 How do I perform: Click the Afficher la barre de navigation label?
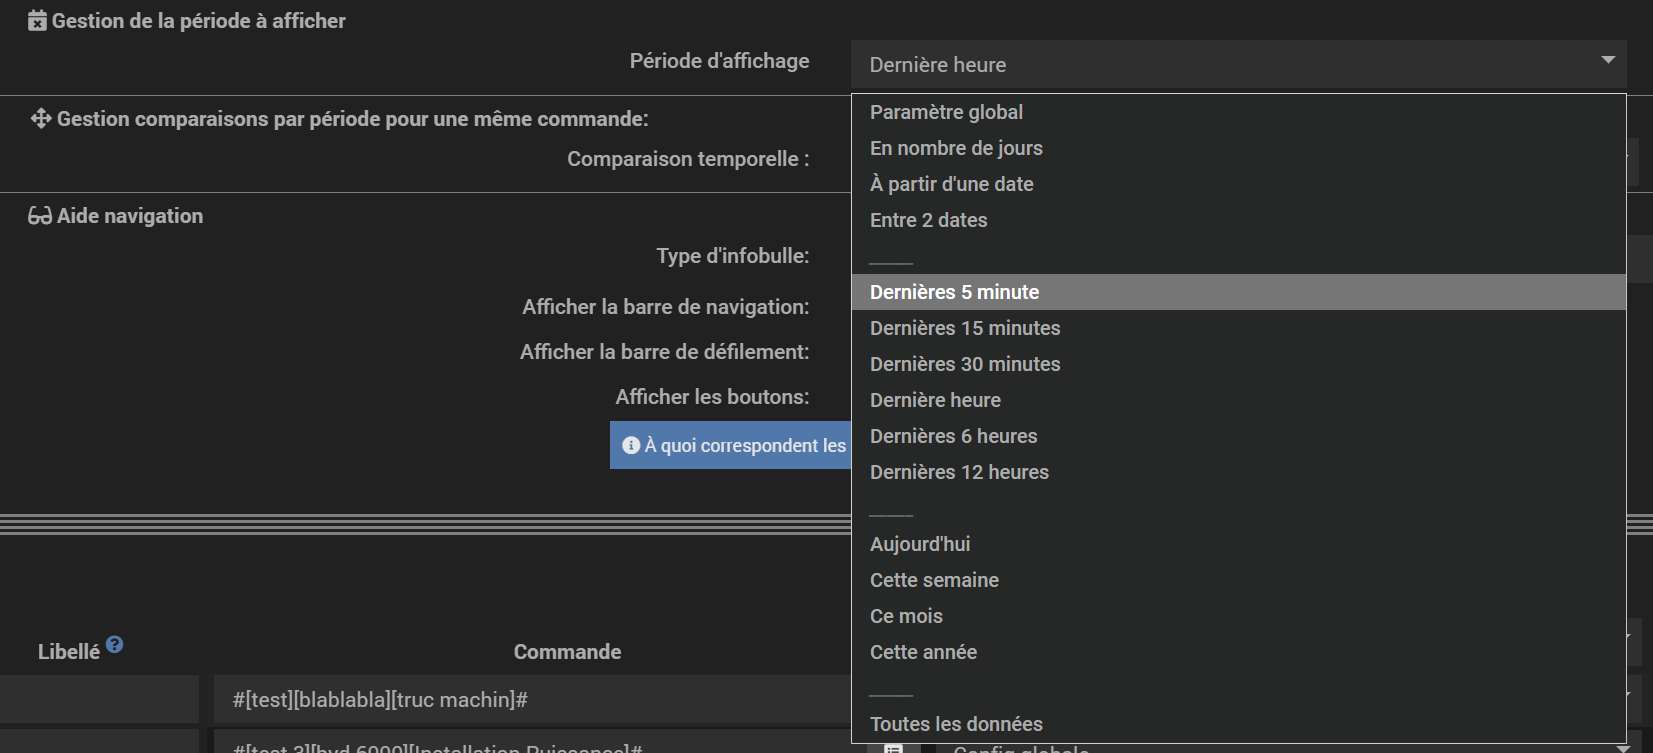pyautogui.click(x=666, y=307)
